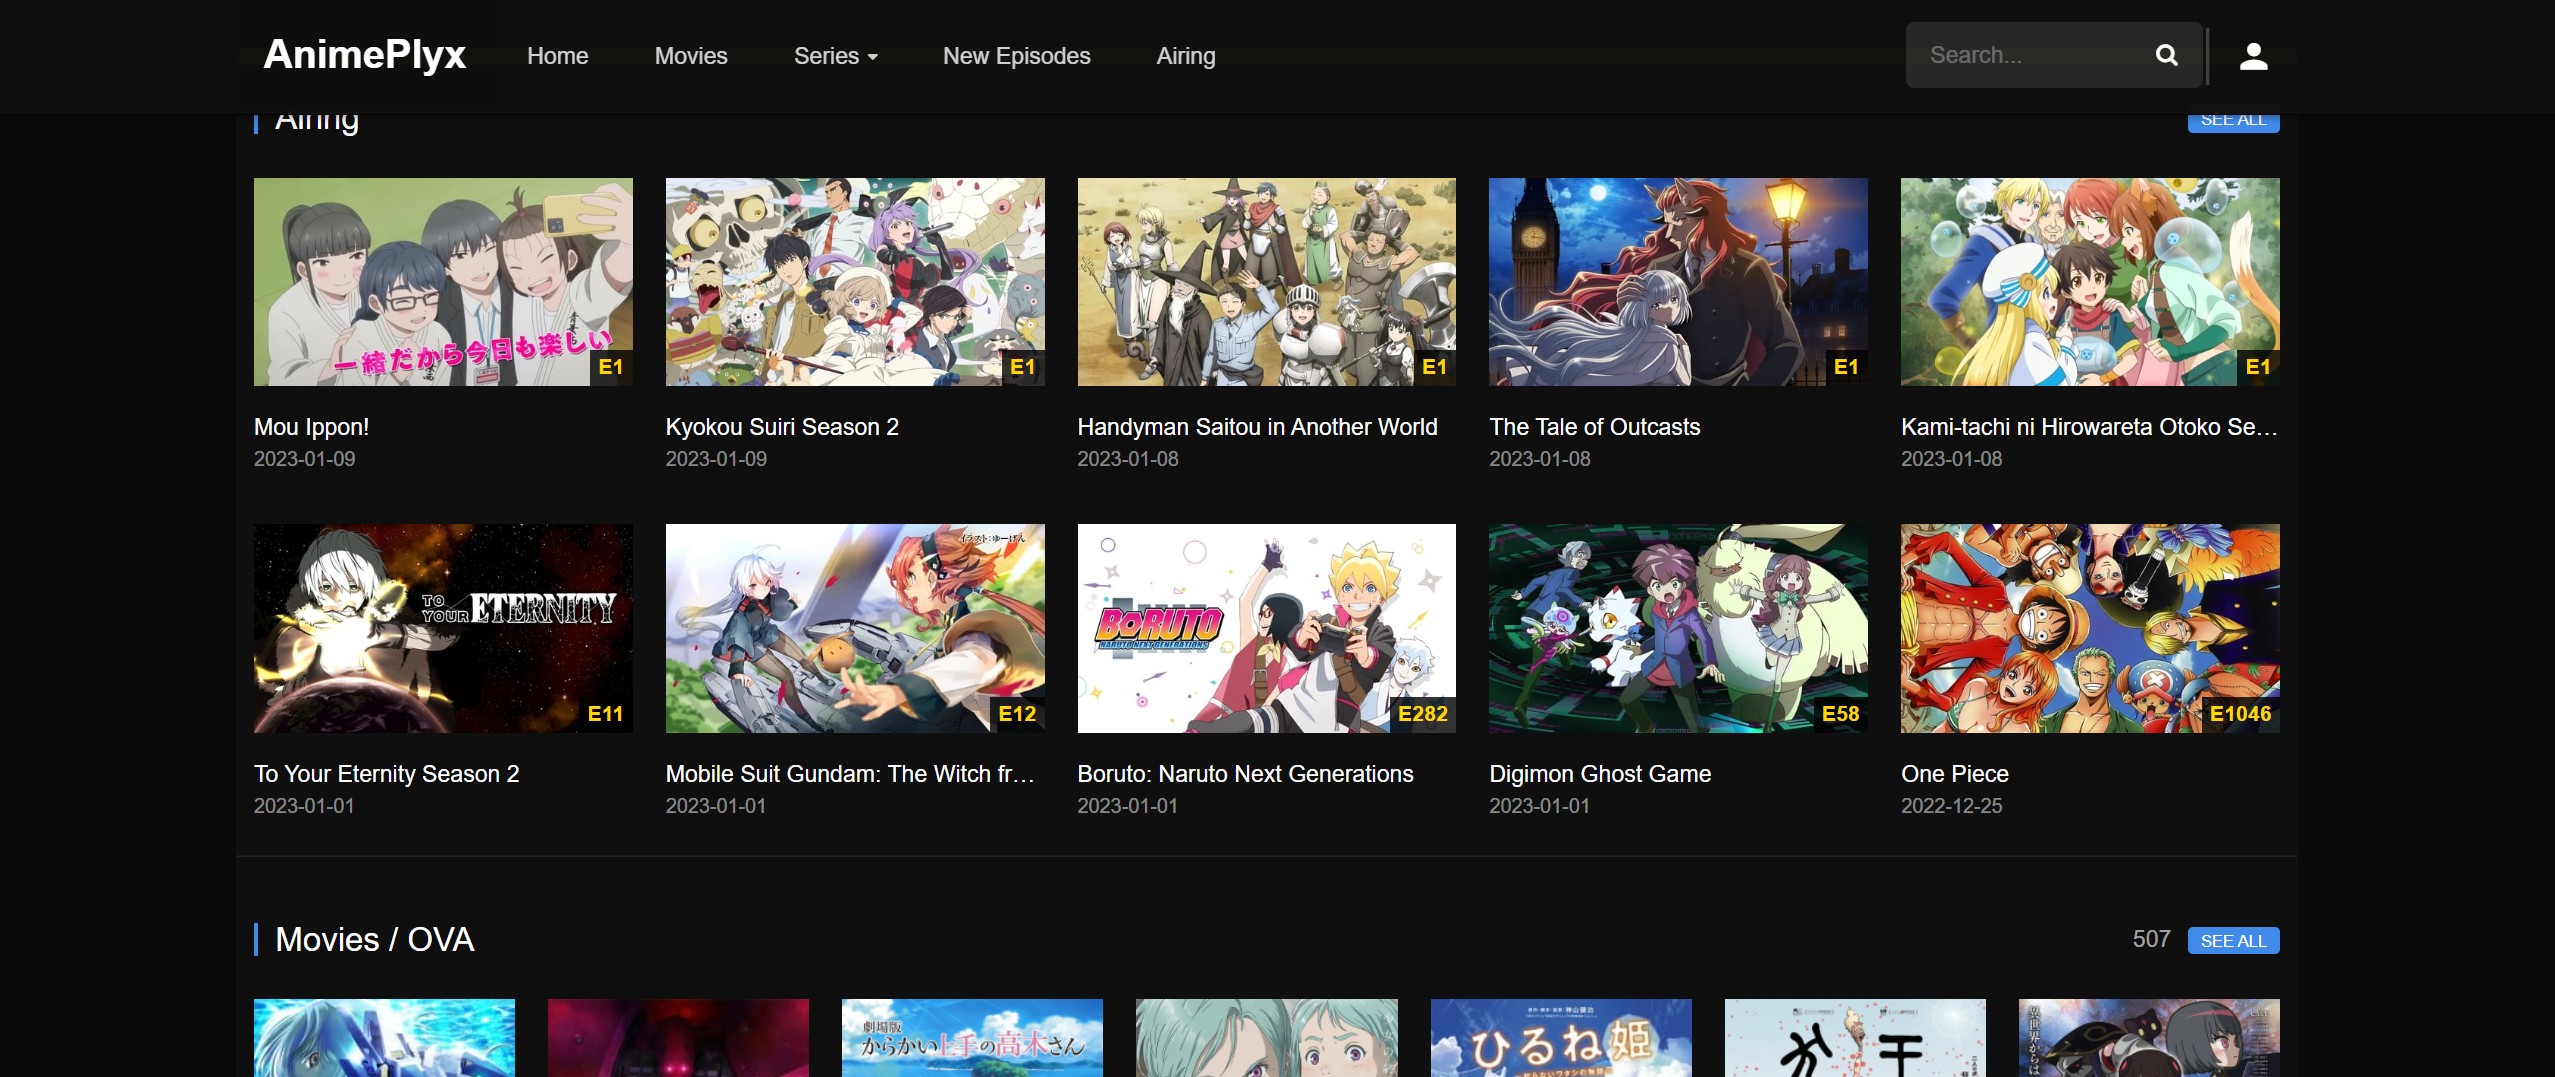Viewport: 2555px width, 1077px height.
Task: Click Mobile Suit Gundam: The Witch title
Action: (x=850, y=774)
